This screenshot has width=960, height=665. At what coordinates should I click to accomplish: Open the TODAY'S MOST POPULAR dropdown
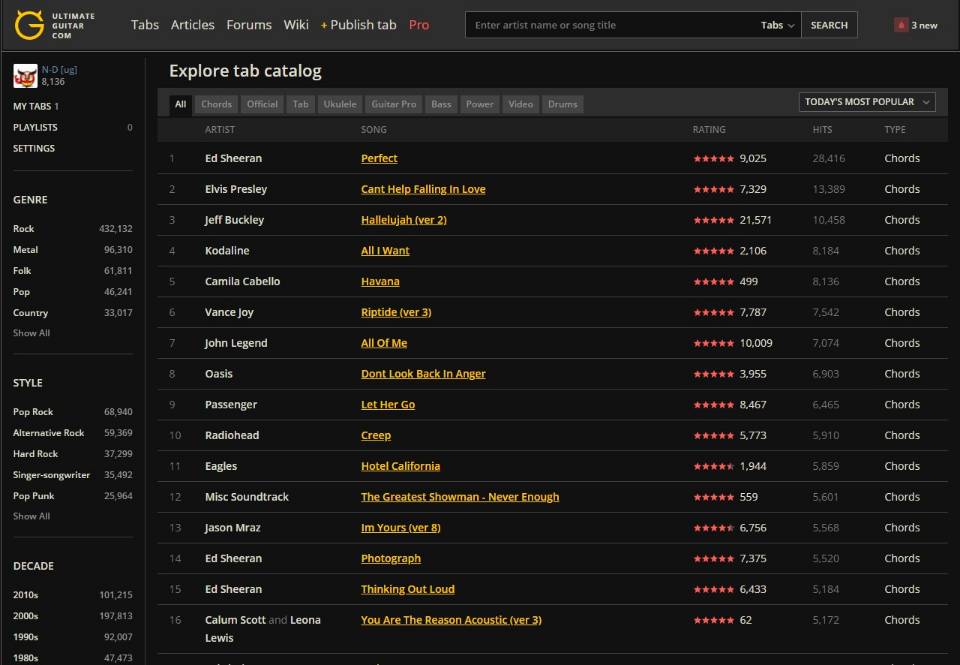tap(866, 101)
